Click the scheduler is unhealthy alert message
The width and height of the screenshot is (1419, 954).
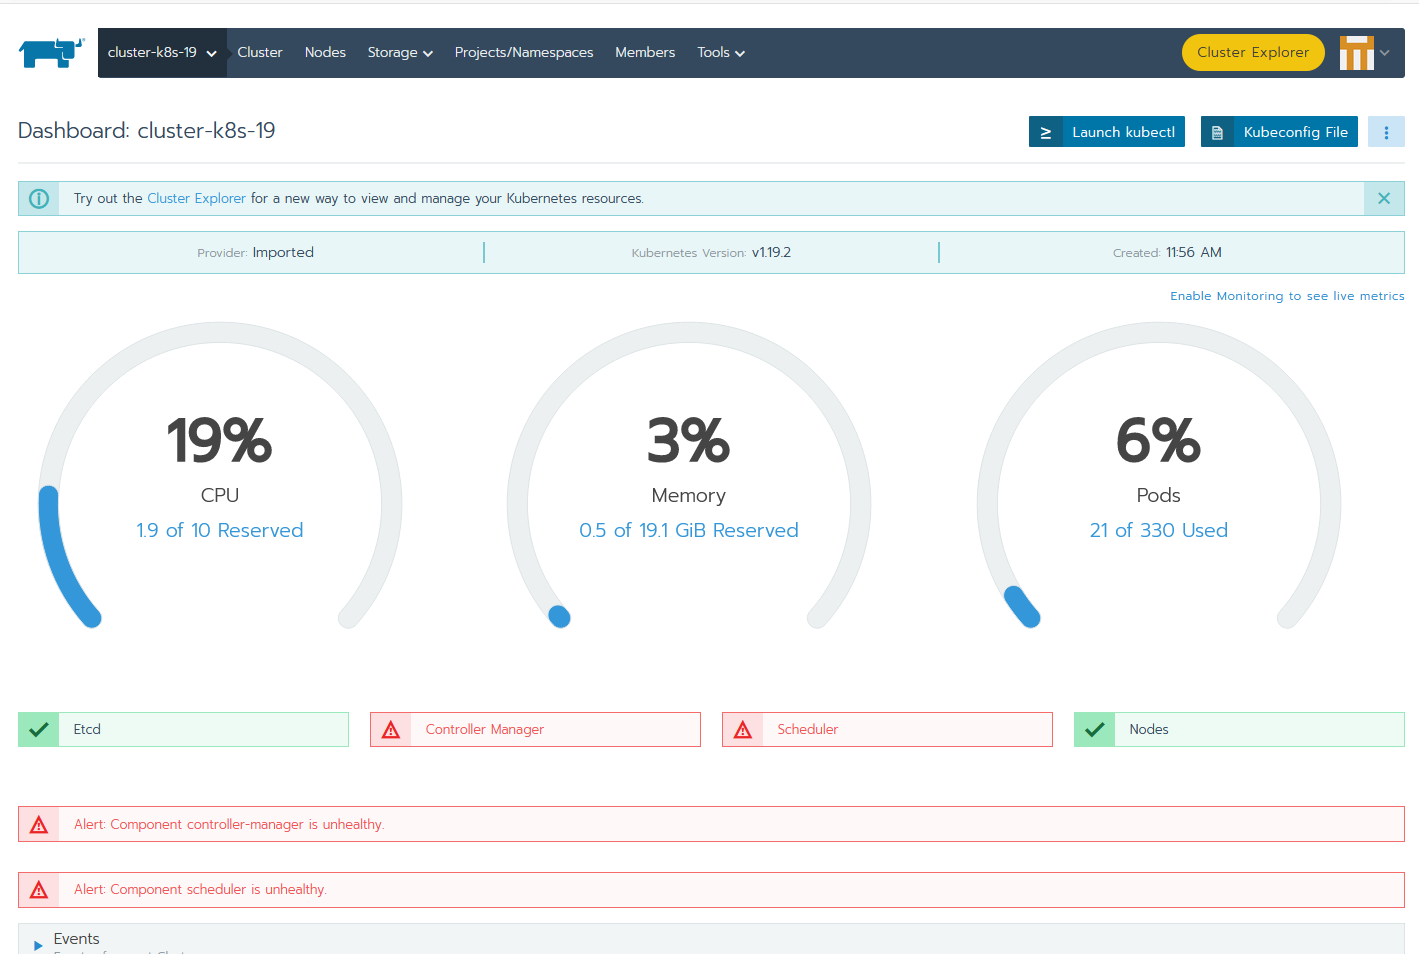200,889
